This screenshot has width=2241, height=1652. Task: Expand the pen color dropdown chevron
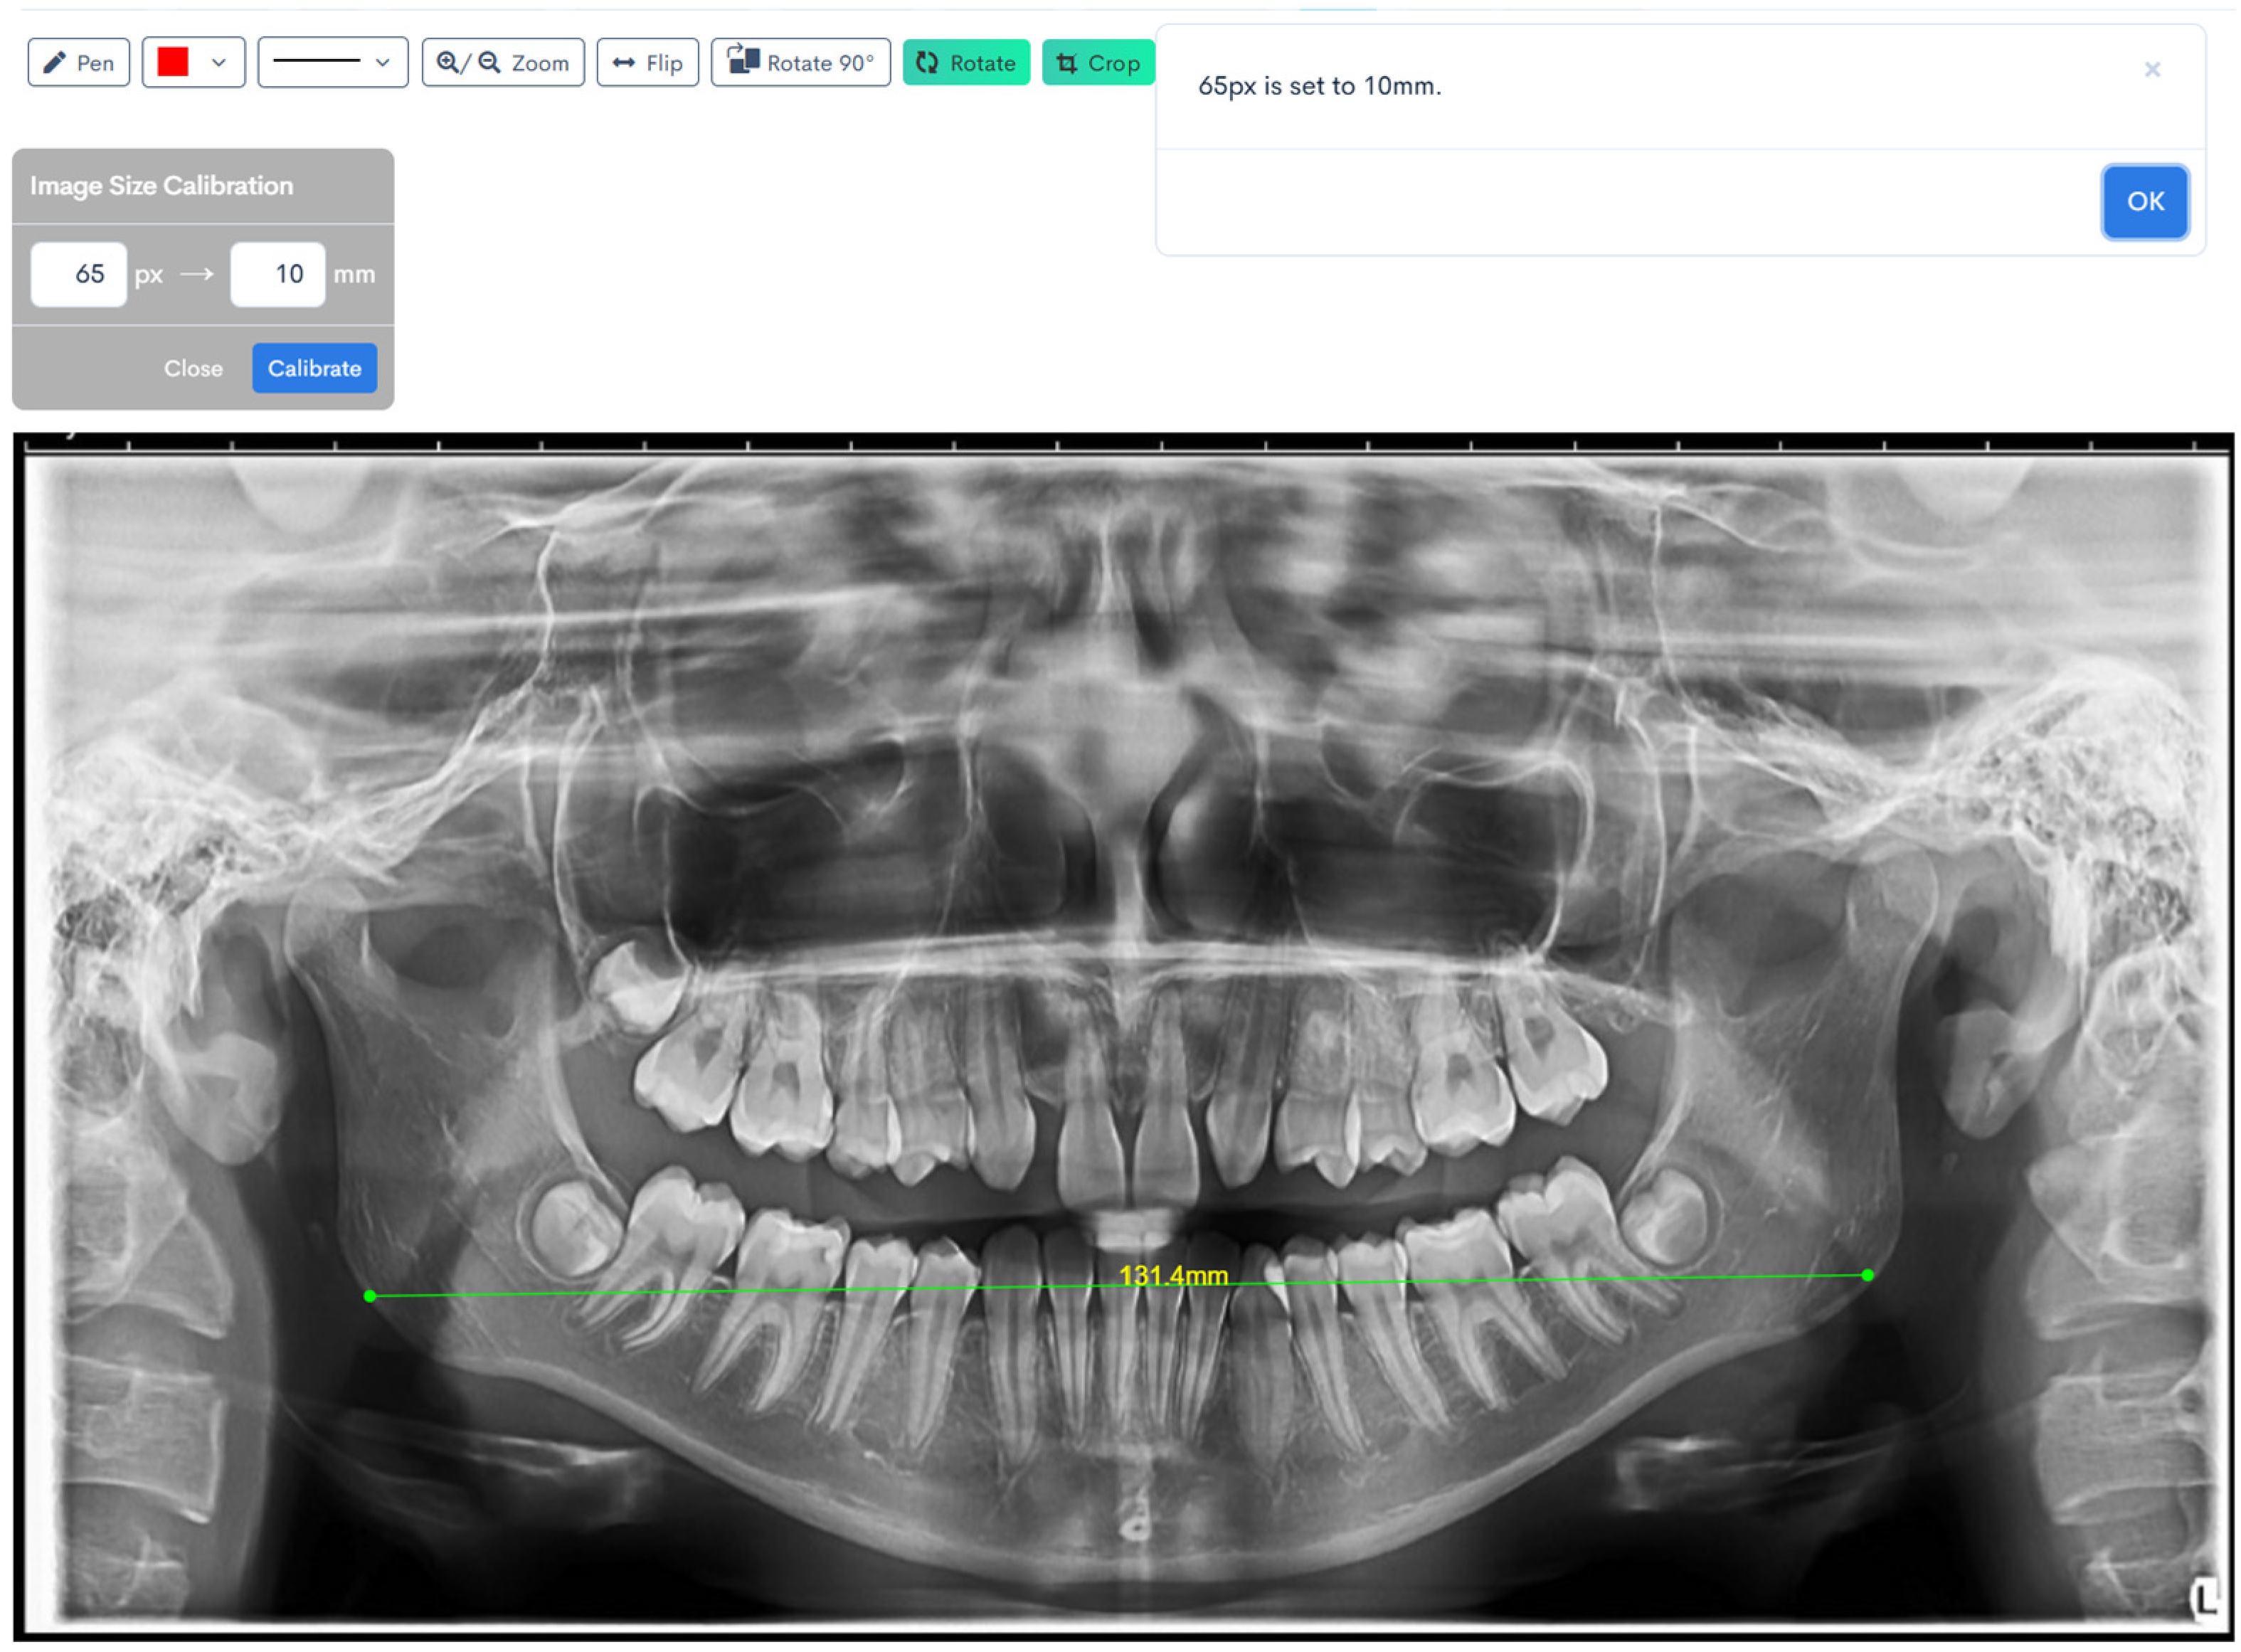219,63
